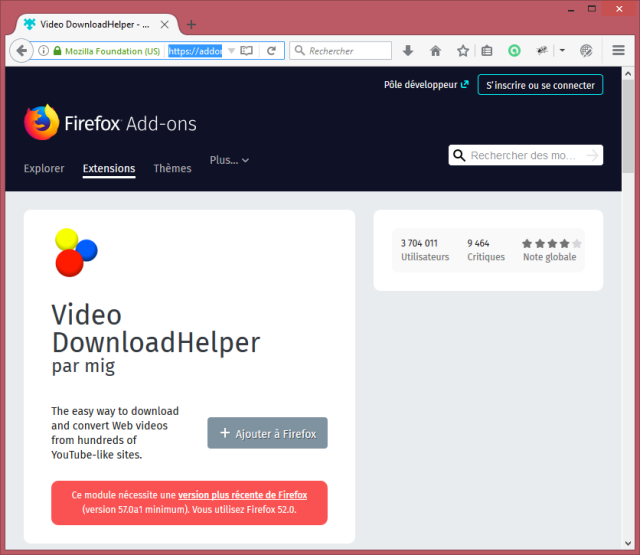Maximize the Firefox window
This screenshot has width=640, height=555.
click(592, 9)
